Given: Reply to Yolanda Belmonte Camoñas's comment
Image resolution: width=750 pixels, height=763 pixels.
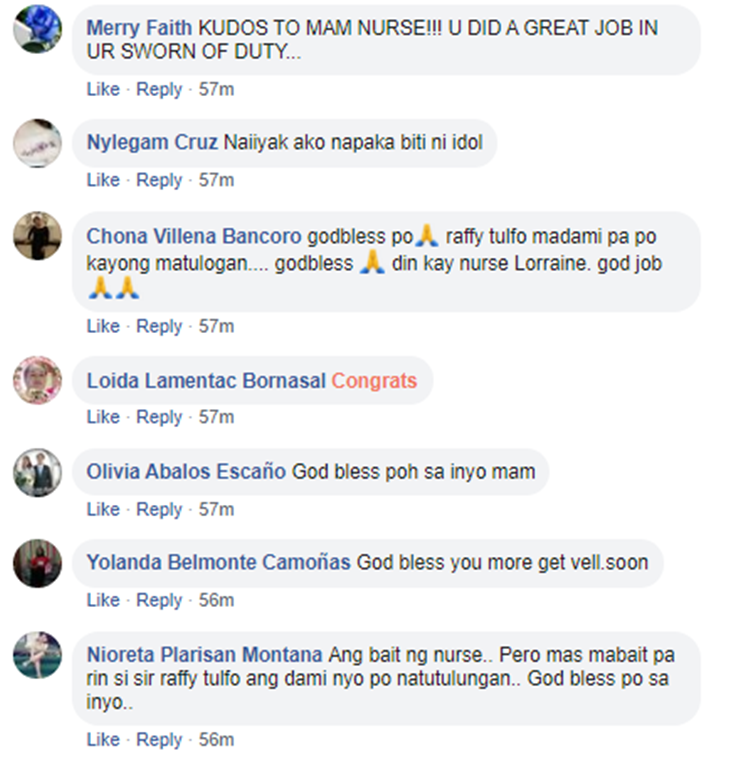Looking at the screenshot, I should tap(159, 600).
